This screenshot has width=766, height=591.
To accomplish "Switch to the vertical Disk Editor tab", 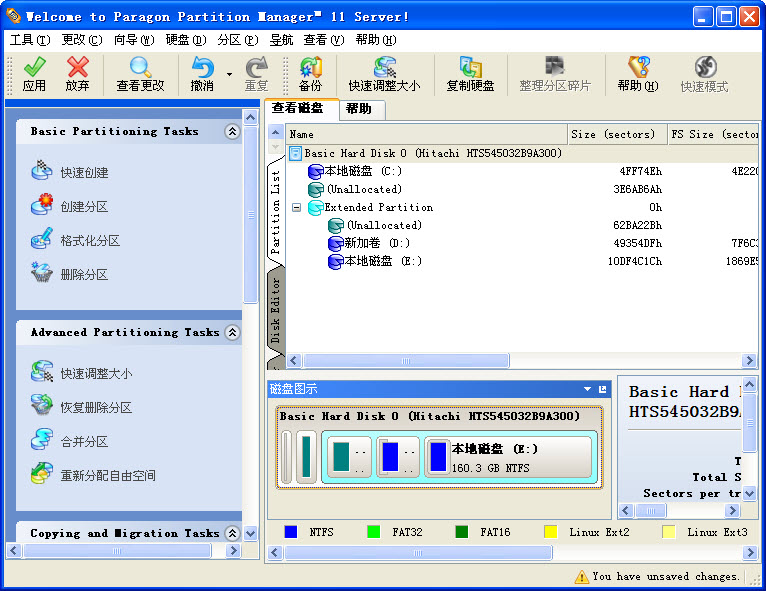I will click(x=276, y=310).
